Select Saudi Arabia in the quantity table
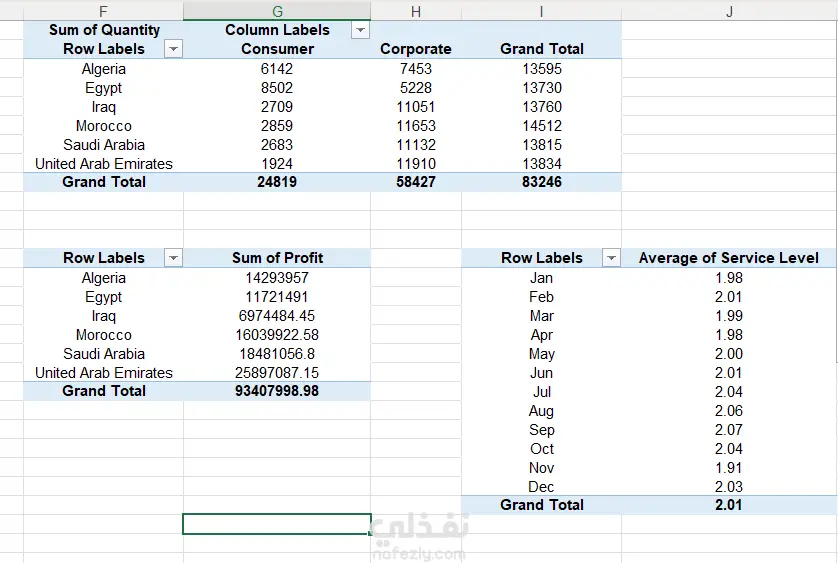This screenshot has width=838, height=563. click(104, 145)
